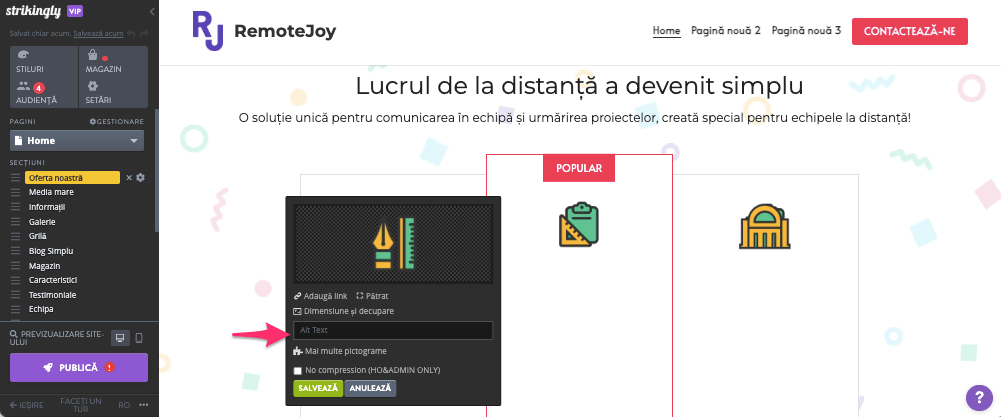The image size is (1001, 417).
Task: Click the redo arrow icon
Action: [144, 33]
